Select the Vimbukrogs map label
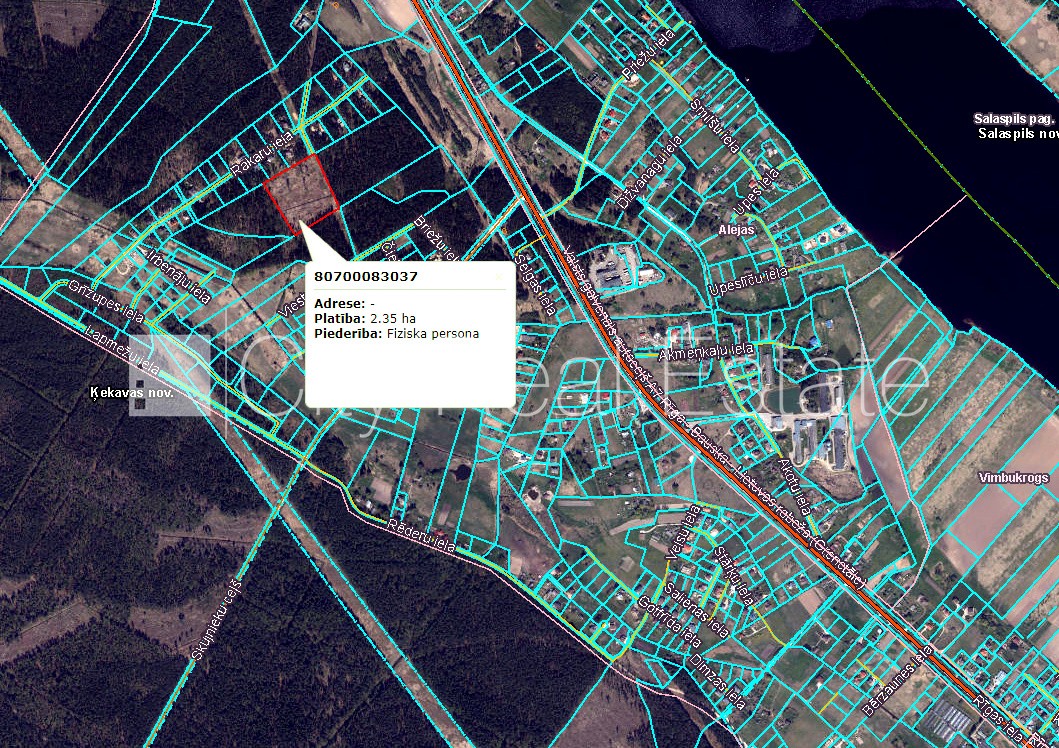This screenshot has width=1059, height=748. [x=1013, y=478]
